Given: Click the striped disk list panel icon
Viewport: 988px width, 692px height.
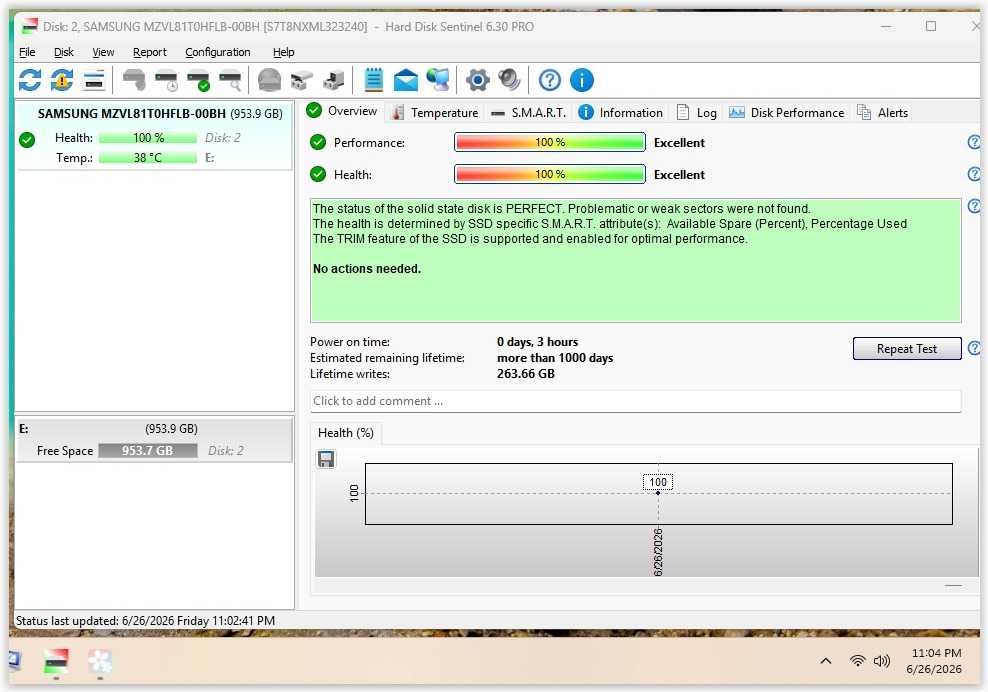Looking at the screenshot, I should coord(94,80).
